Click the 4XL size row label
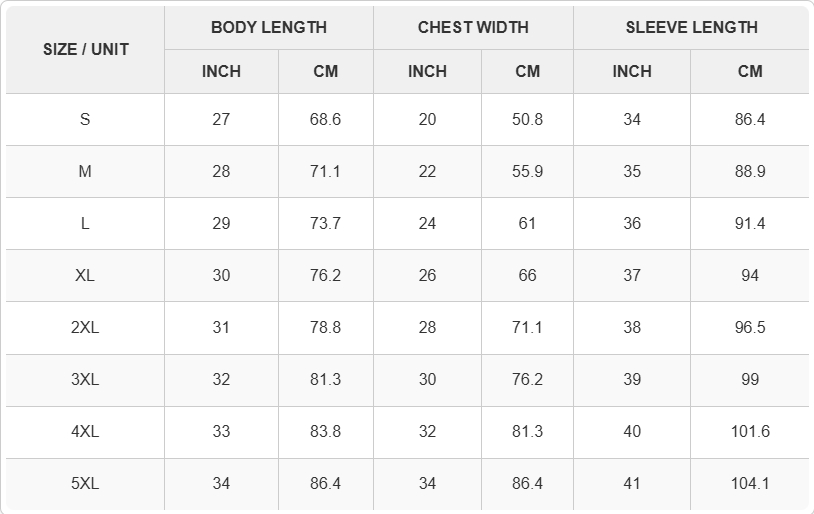 [x=85, y=432]
